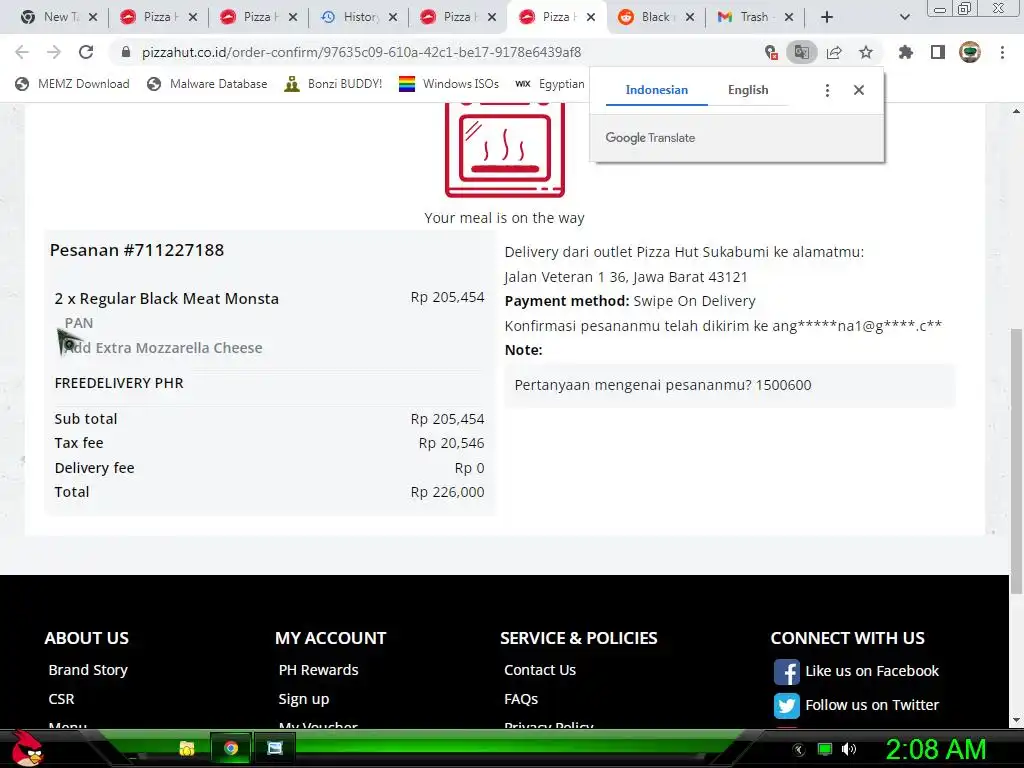The image size is (1024, 768).
Task: Click the network monitor tray icon
Action: coord(825,749)
